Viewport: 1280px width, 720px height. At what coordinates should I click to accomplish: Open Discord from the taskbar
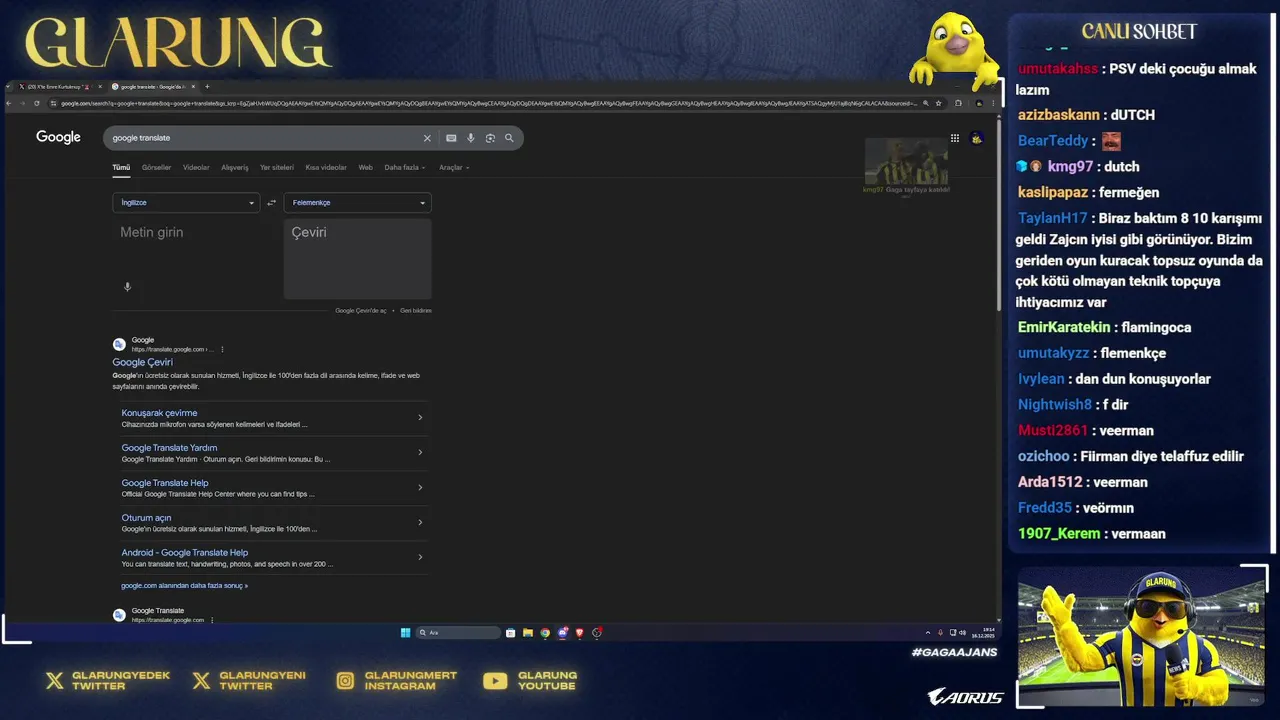pyautogui.click(x=563, y=632)
